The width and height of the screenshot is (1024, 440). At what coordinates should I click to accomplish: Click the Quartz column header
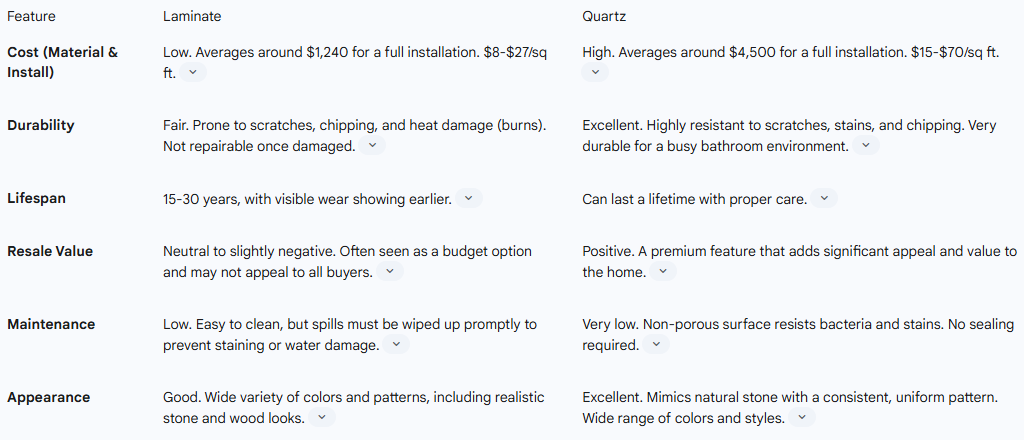604,17
